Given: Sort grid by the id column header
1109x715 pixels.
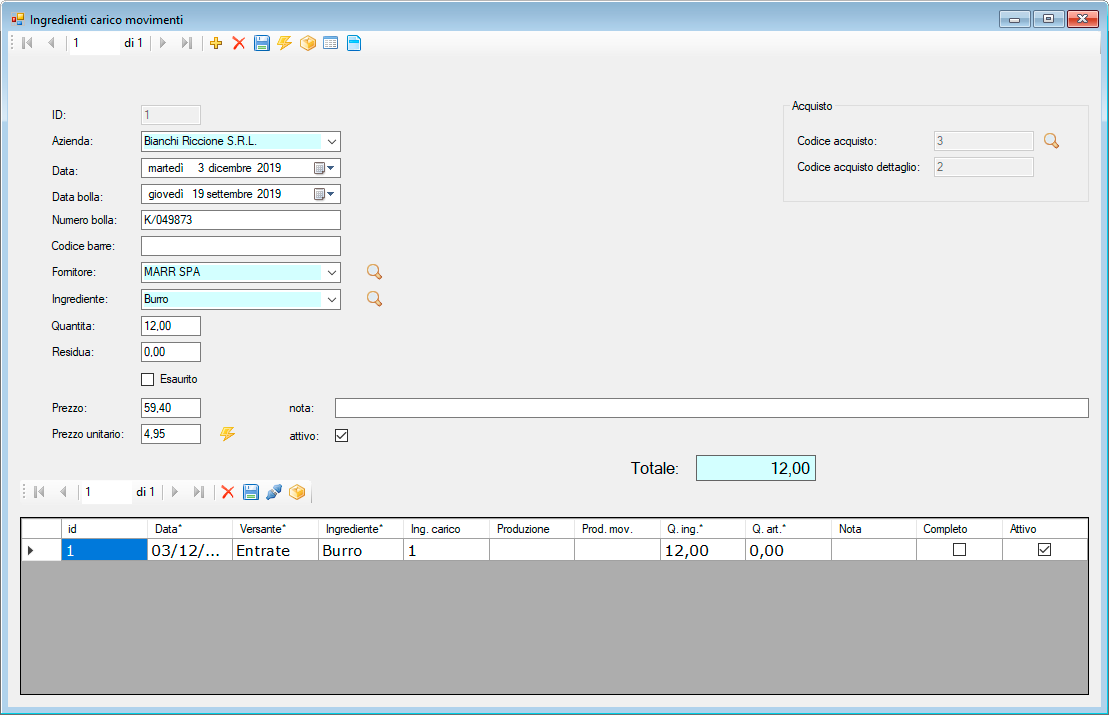Looking at the screenshot, I should (104, 529).
